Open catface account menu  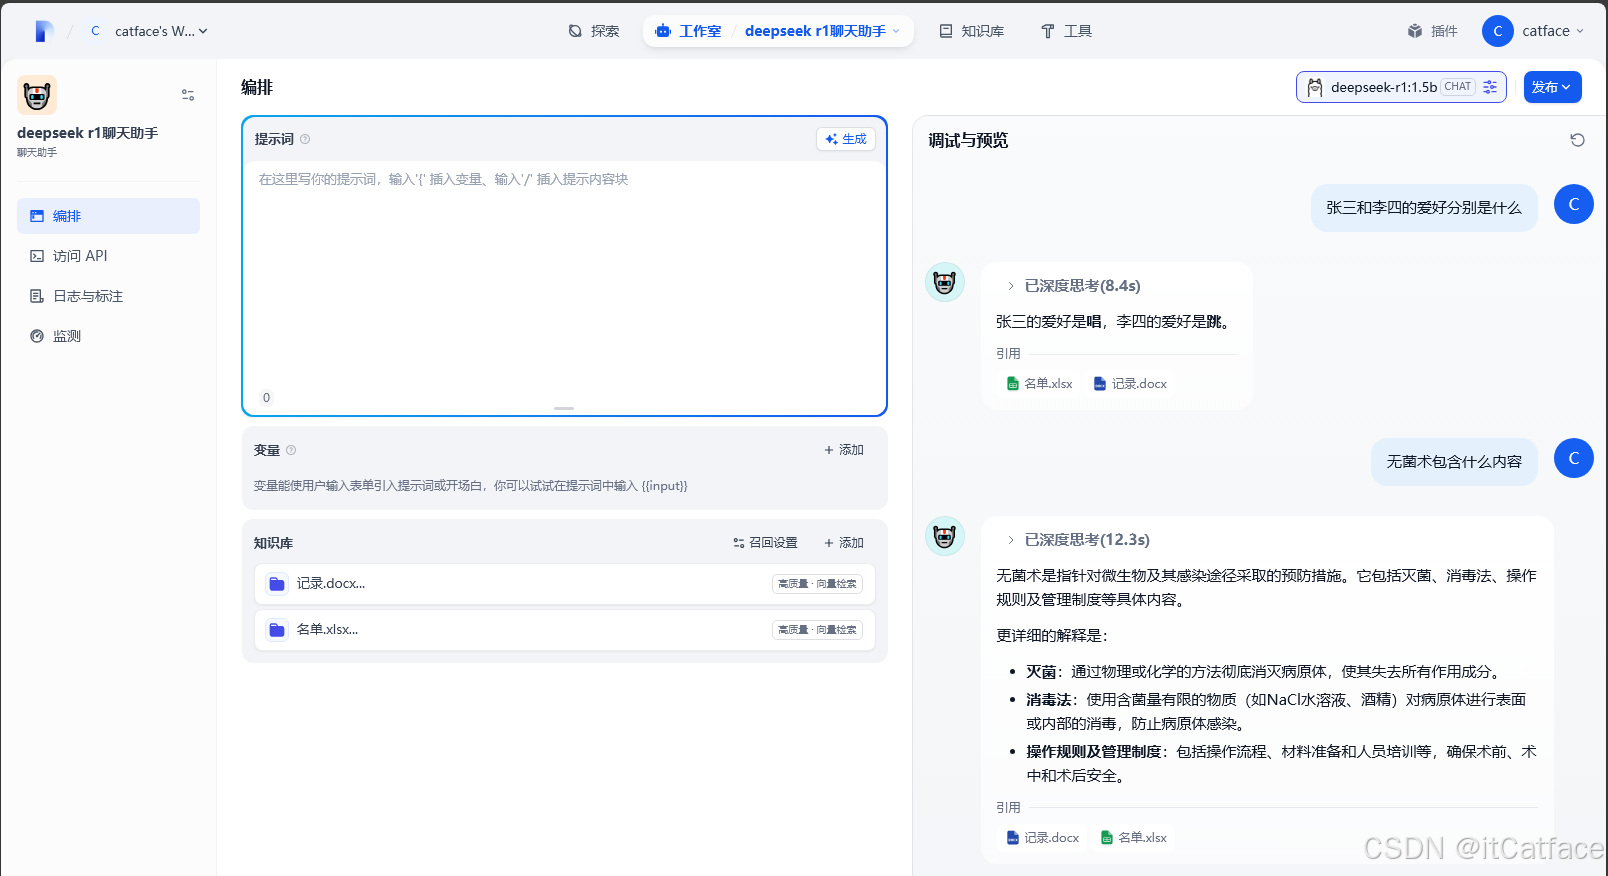tap(1535, 31)
